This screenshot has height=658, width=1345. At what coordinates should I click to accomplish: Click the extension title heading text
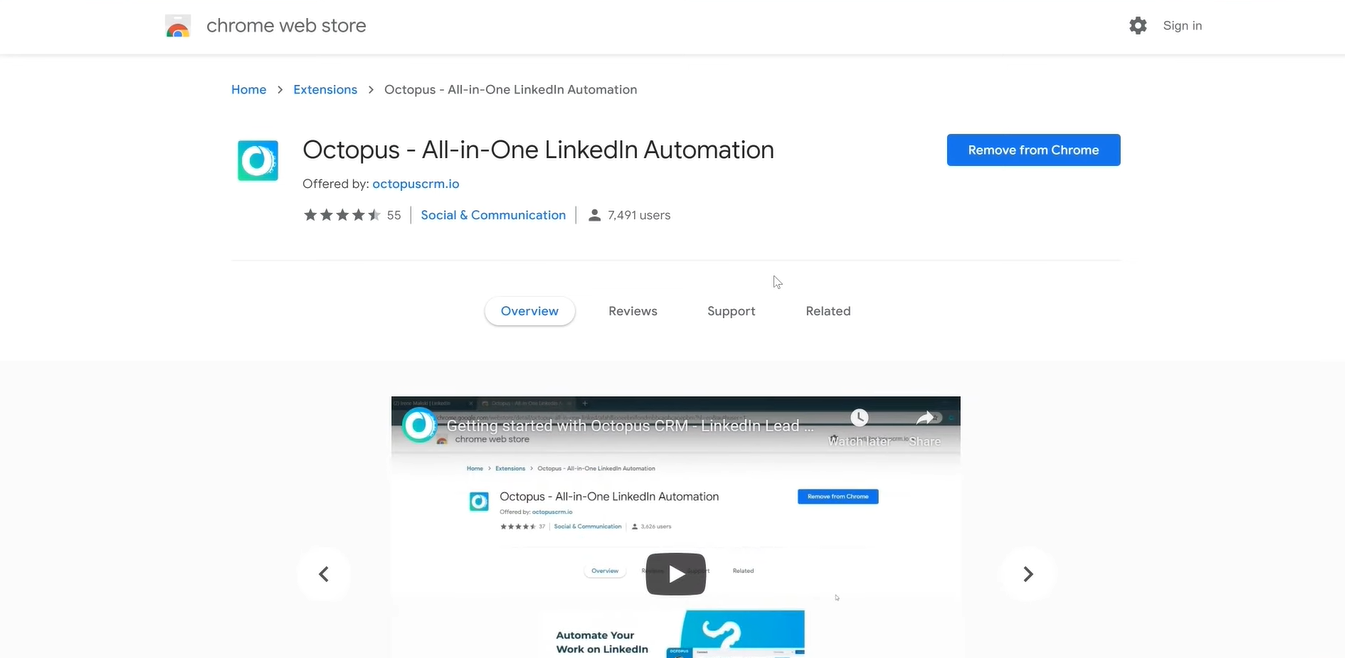click(538, 150)
